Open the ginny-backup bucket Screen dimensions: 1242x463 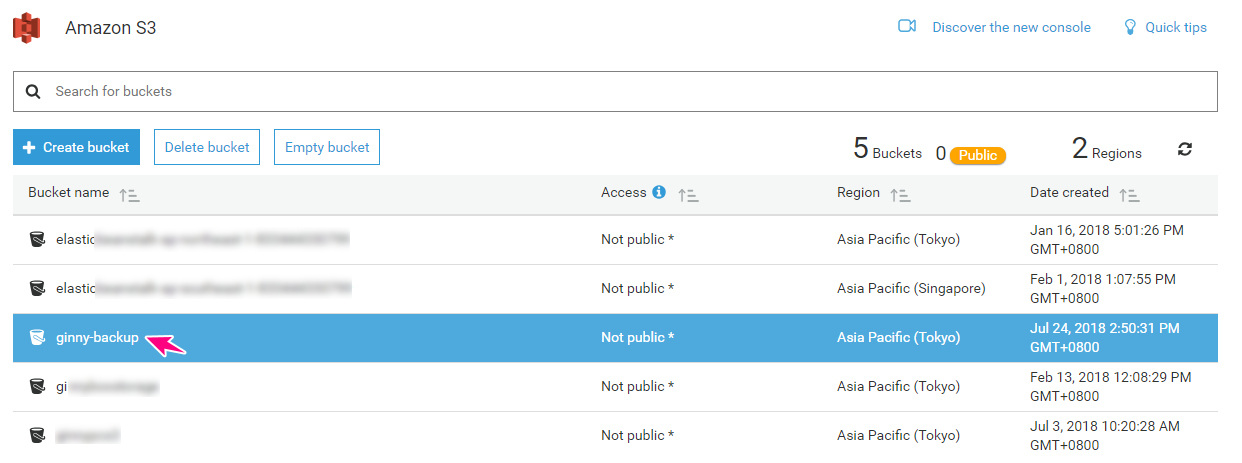(x=97, y=337)
